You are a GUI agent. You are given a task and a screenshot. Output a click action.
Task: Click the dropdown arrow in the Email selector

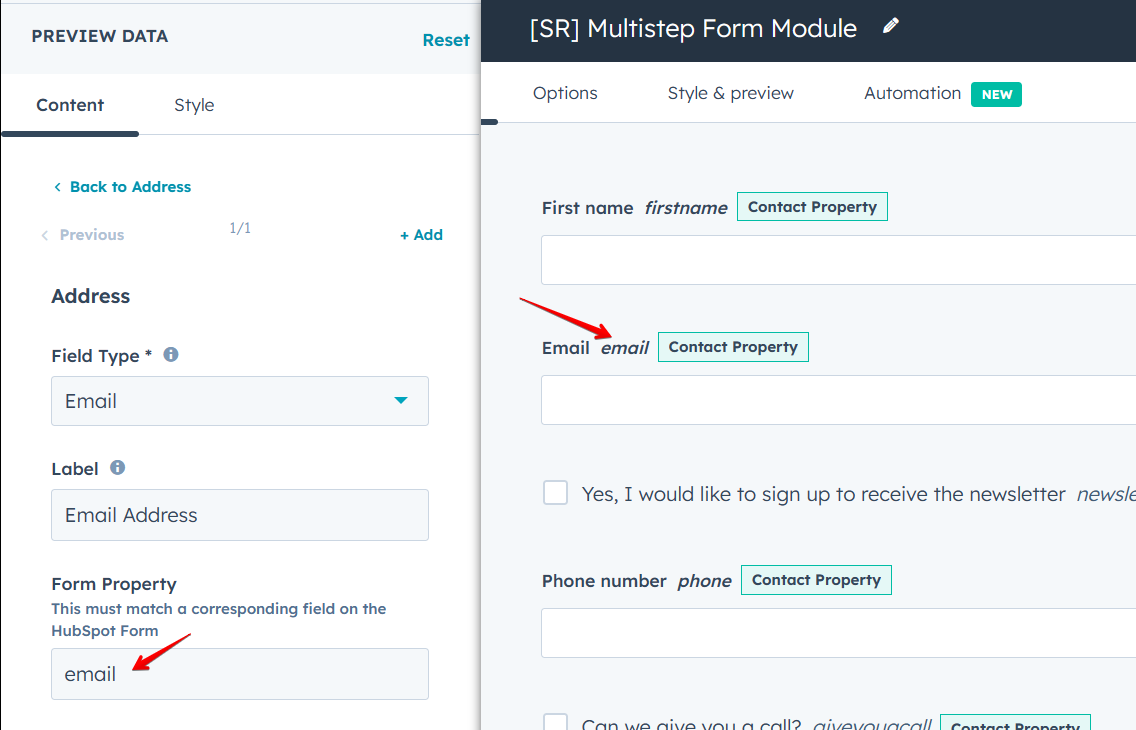(x=400, y=400)
